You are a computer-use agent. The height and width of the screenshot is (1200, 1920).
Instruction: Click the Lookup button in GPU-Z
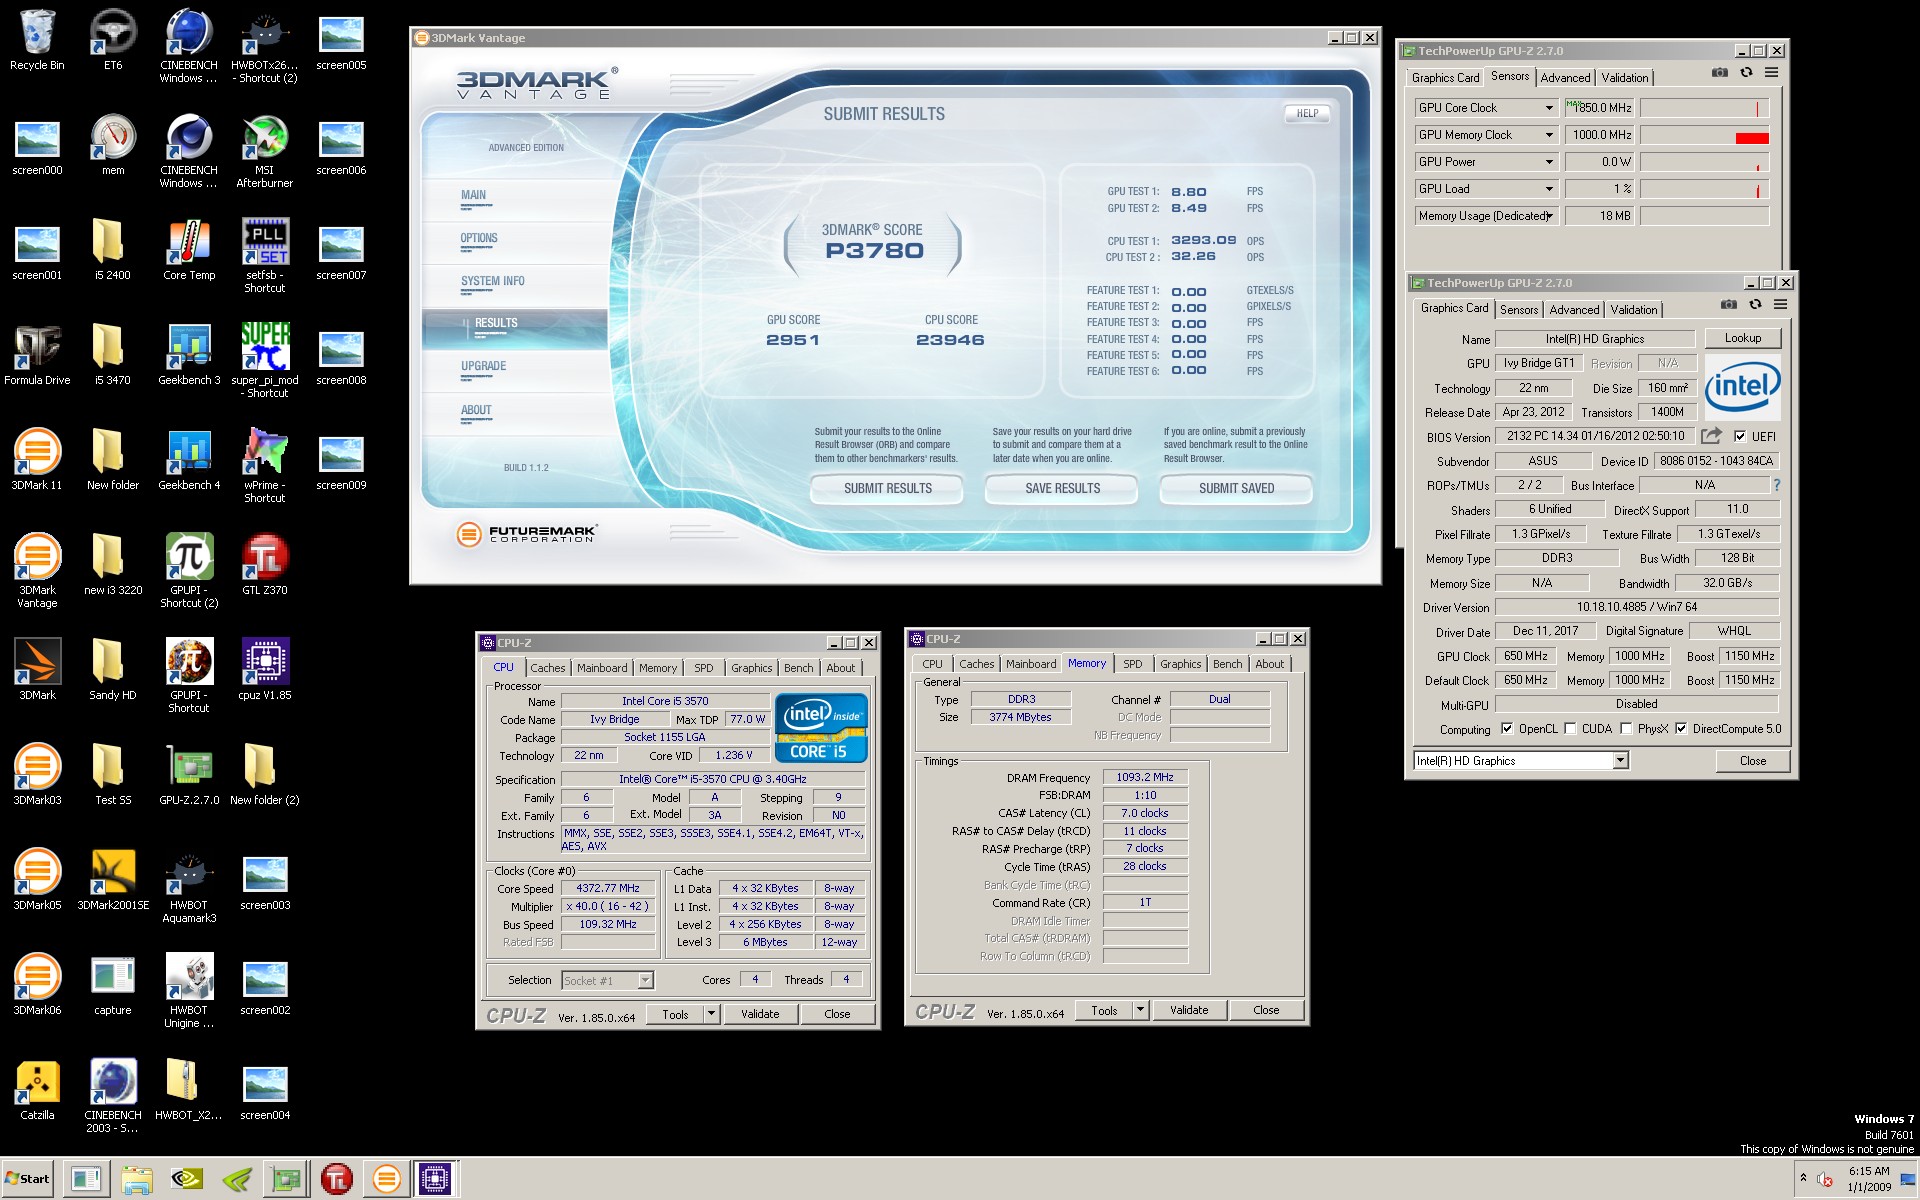(1742, 338)
